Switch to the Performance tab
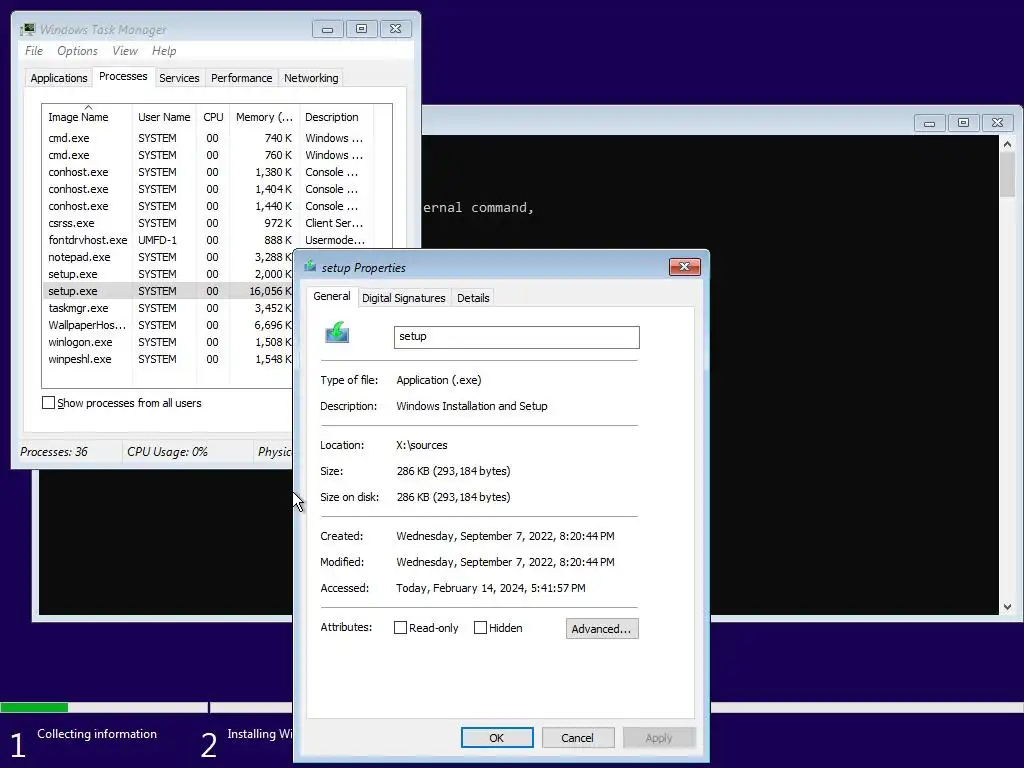This screenshot has height=768, width=1024. (242, 78)
